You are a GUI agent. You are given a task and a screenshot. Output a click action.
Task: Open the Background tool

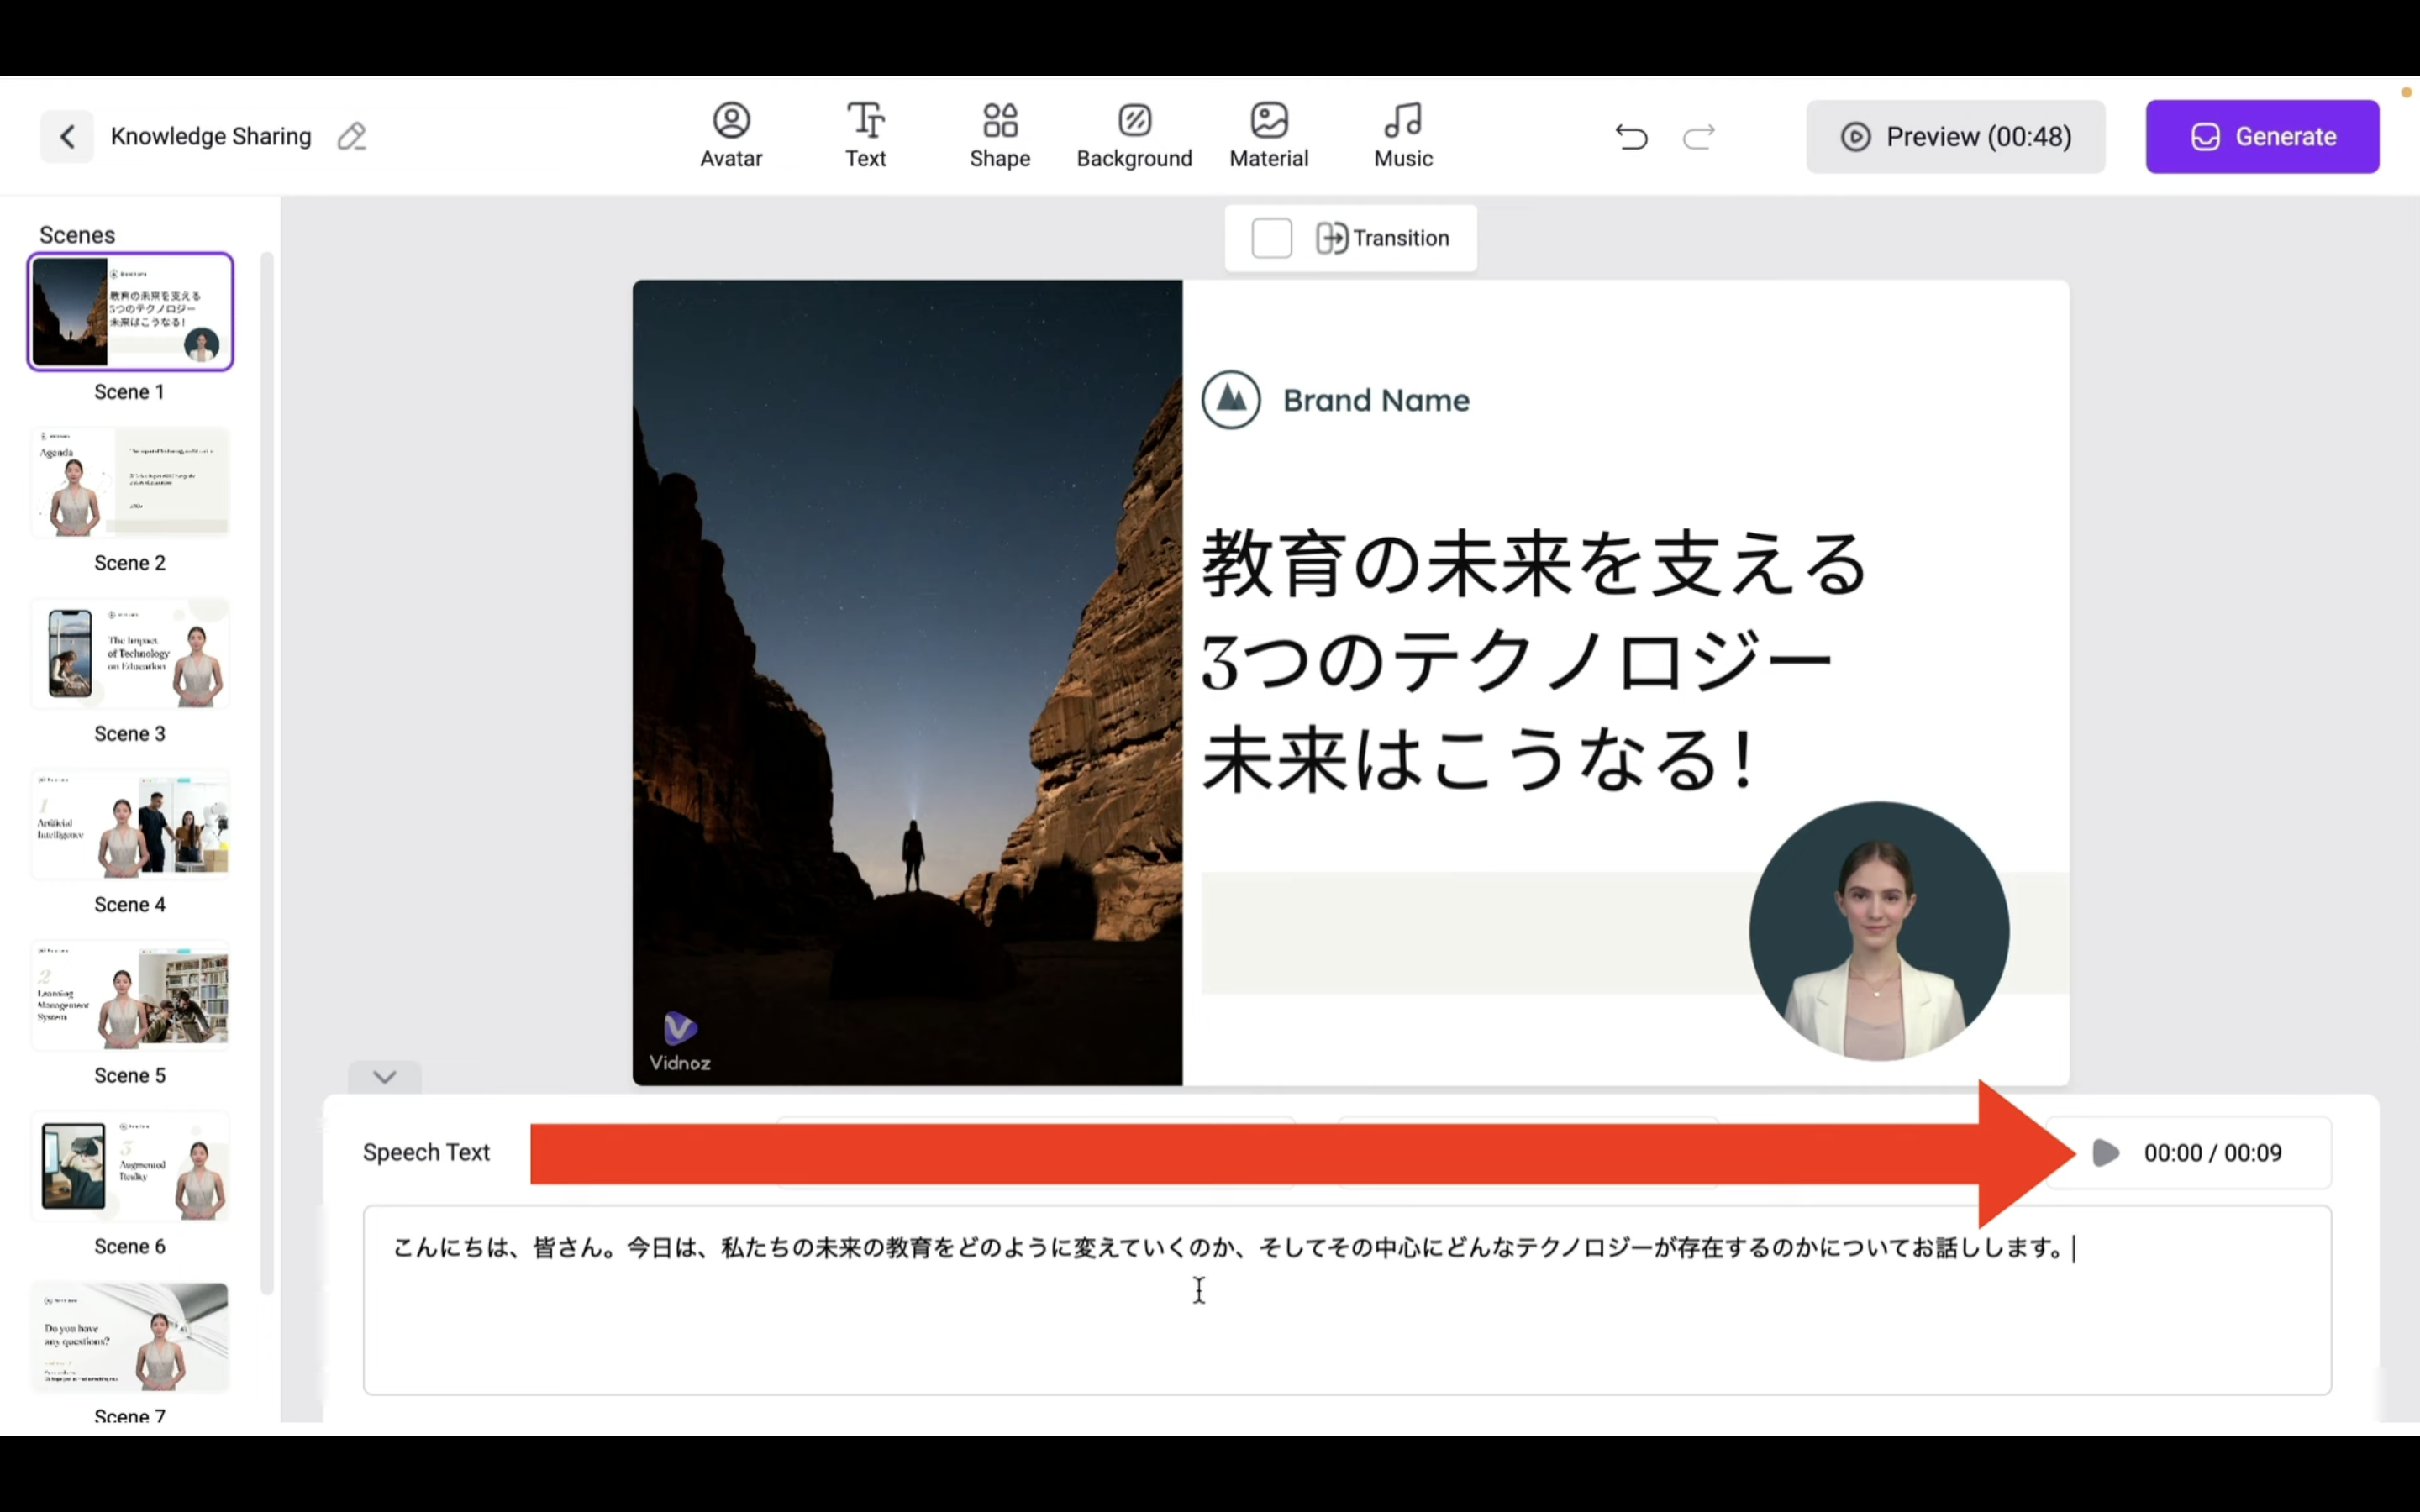[x=1134, y=135]
